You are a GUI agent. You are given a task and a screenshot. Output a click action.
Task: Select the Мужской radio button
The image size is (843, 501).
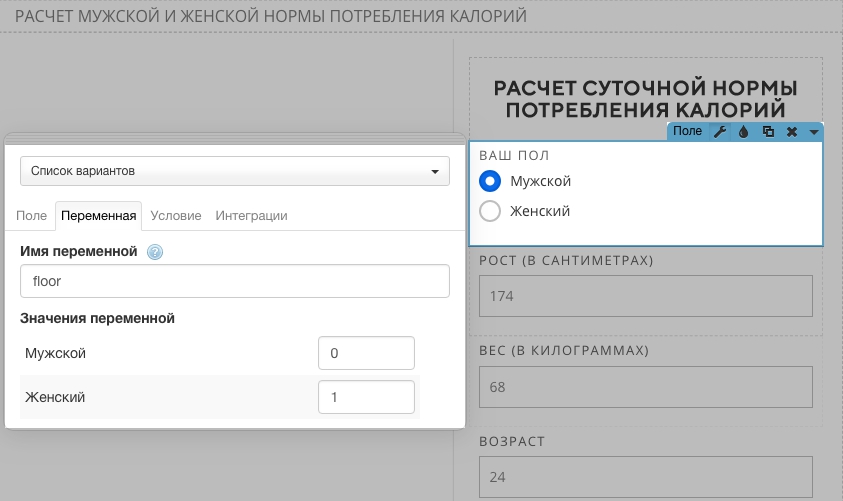pos(490,181)
